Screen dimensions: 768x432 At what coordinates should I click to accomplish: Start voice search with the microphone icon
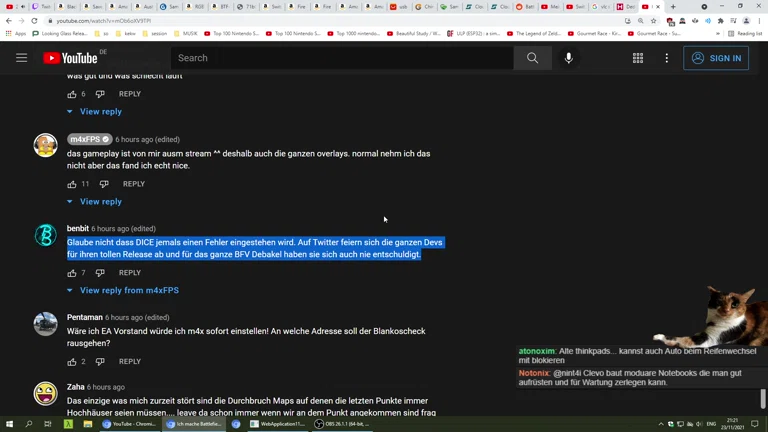(x=568, y=58)
